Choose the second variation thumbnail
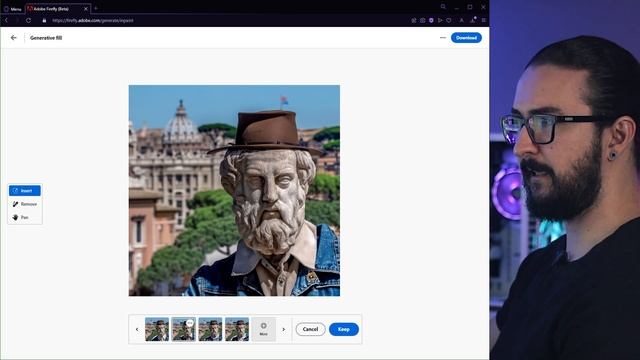The height and width of the screenshot is (360, 640). (x=183, y=329)
